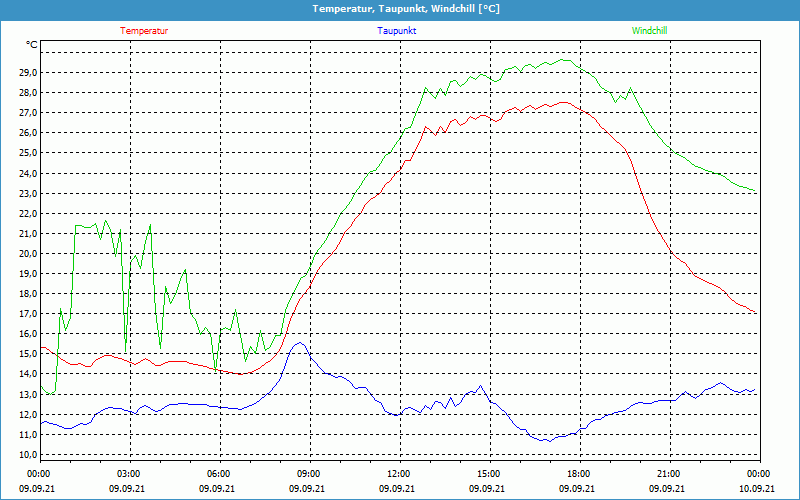
Task: Click the 23,0 y-axis value
Action: pos(29,193)
